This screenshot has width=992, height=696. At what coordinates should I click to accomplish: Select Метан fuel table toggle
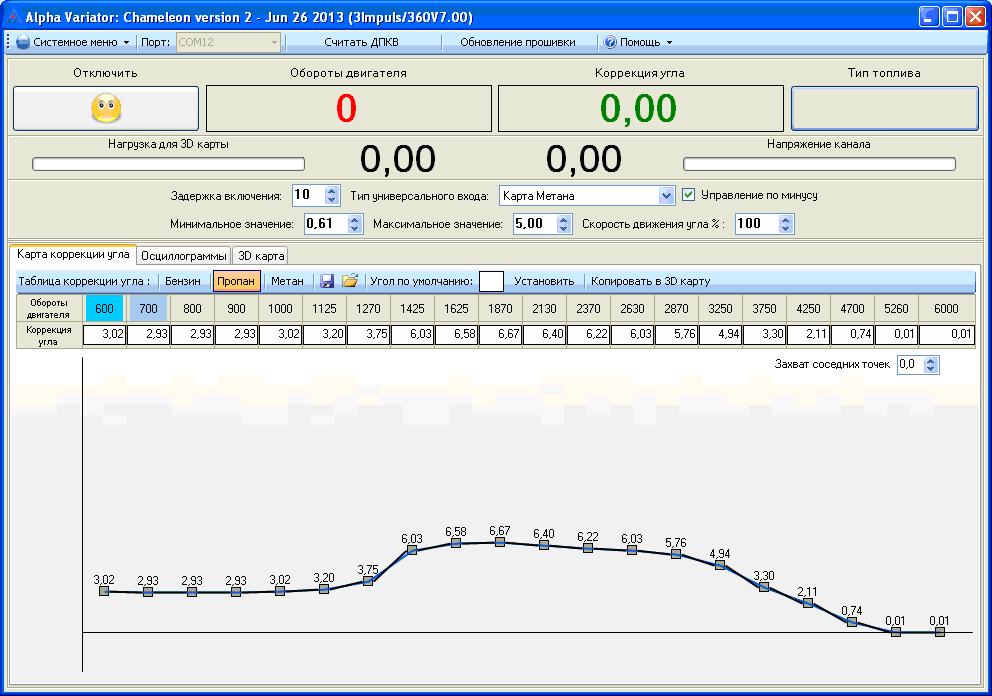287,282
